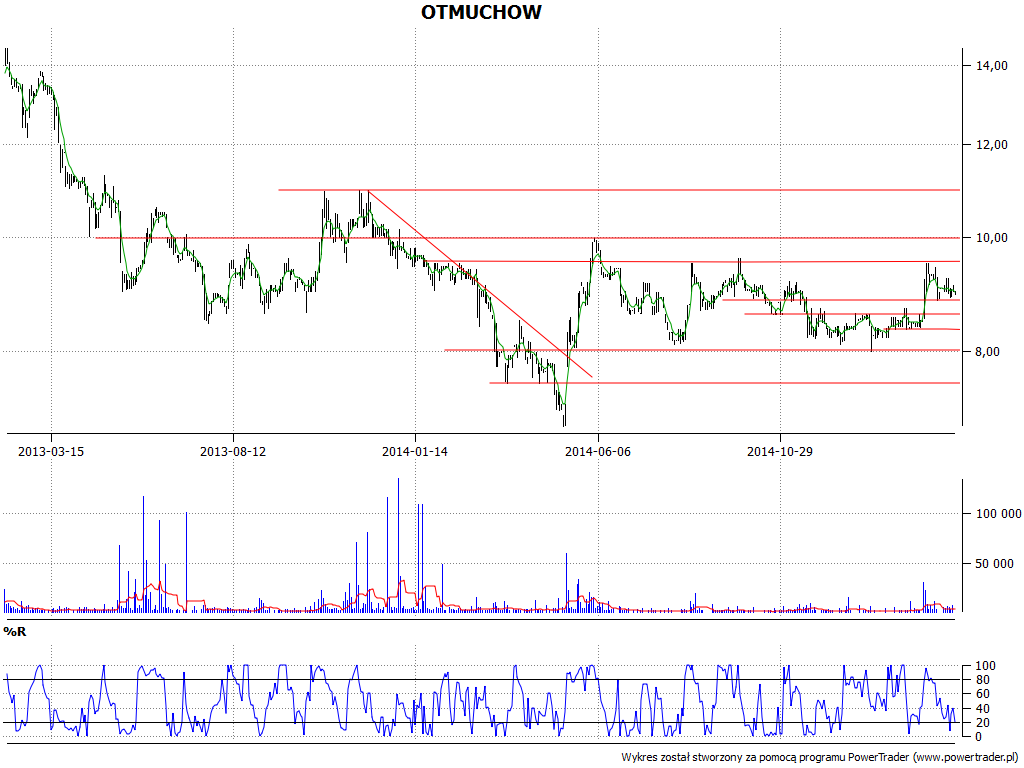Click the 0 value on %R axis
1024x768 pixels.
click(x=979, y=737)
